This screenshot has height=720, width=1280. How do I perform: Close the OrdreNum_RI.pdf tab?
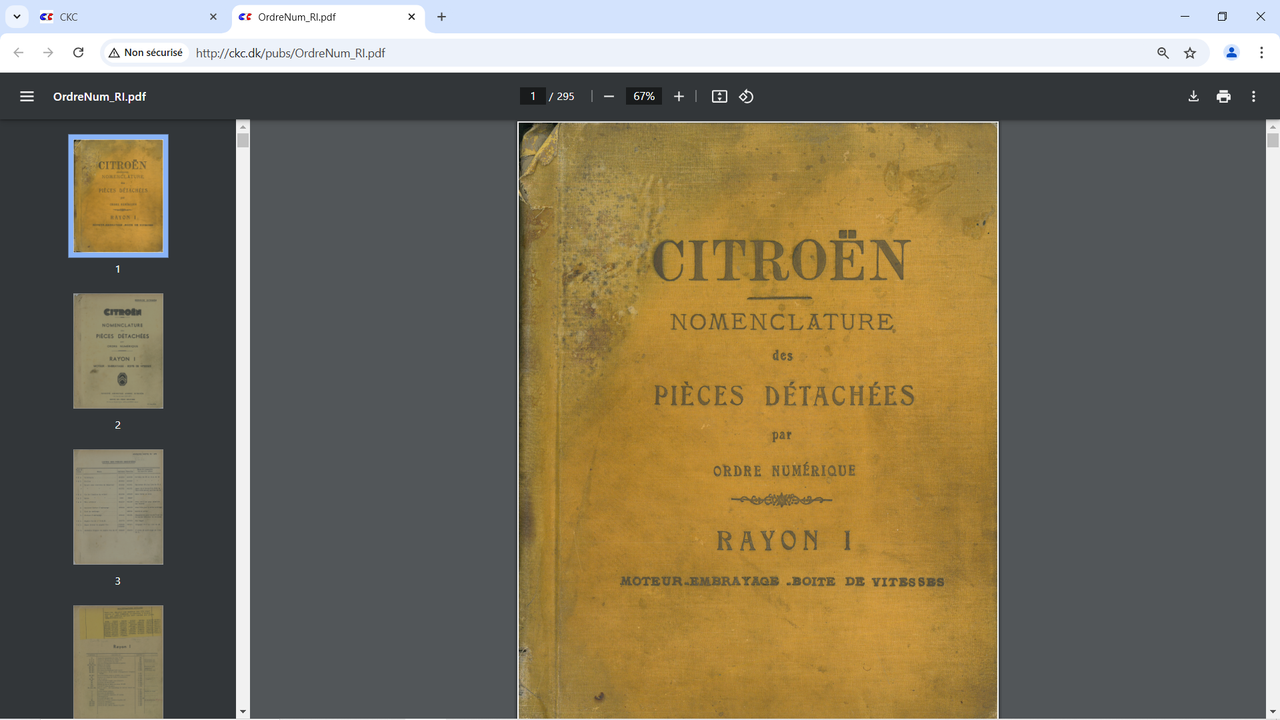(x=411, y=17)
